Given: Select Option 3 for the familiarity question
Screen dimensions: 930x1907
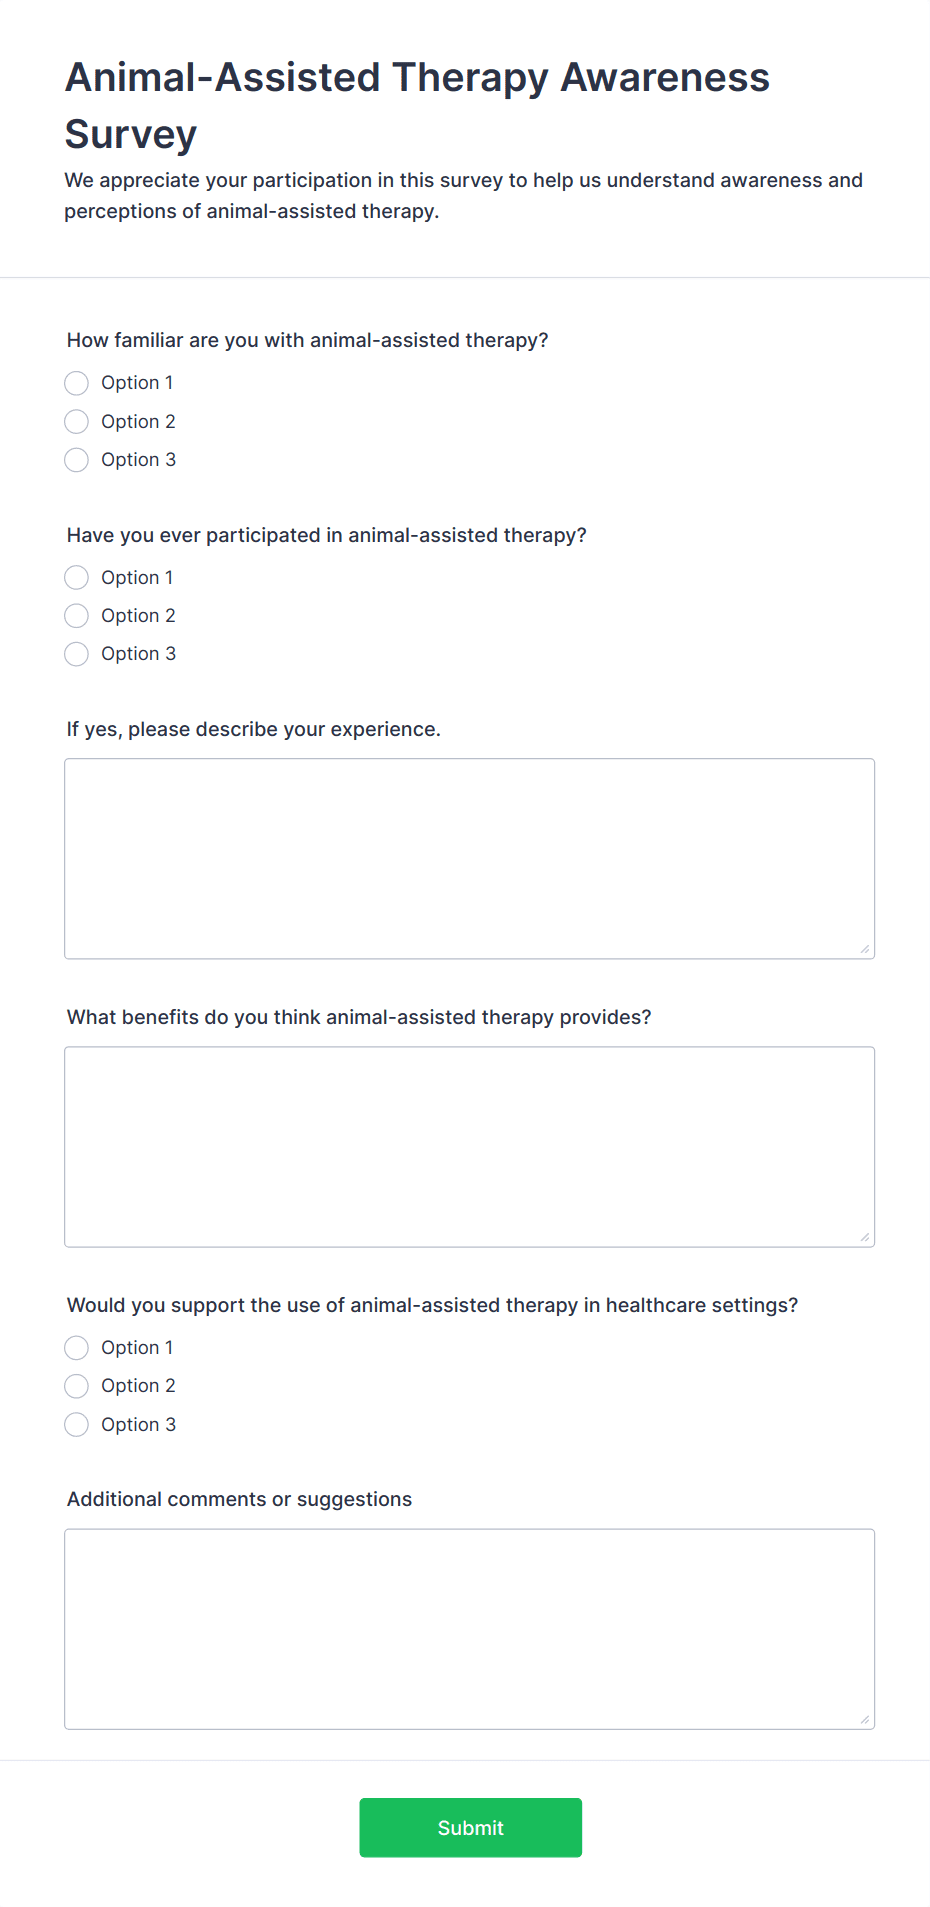Looking at the screenshot, I should [x=76, y=460].
